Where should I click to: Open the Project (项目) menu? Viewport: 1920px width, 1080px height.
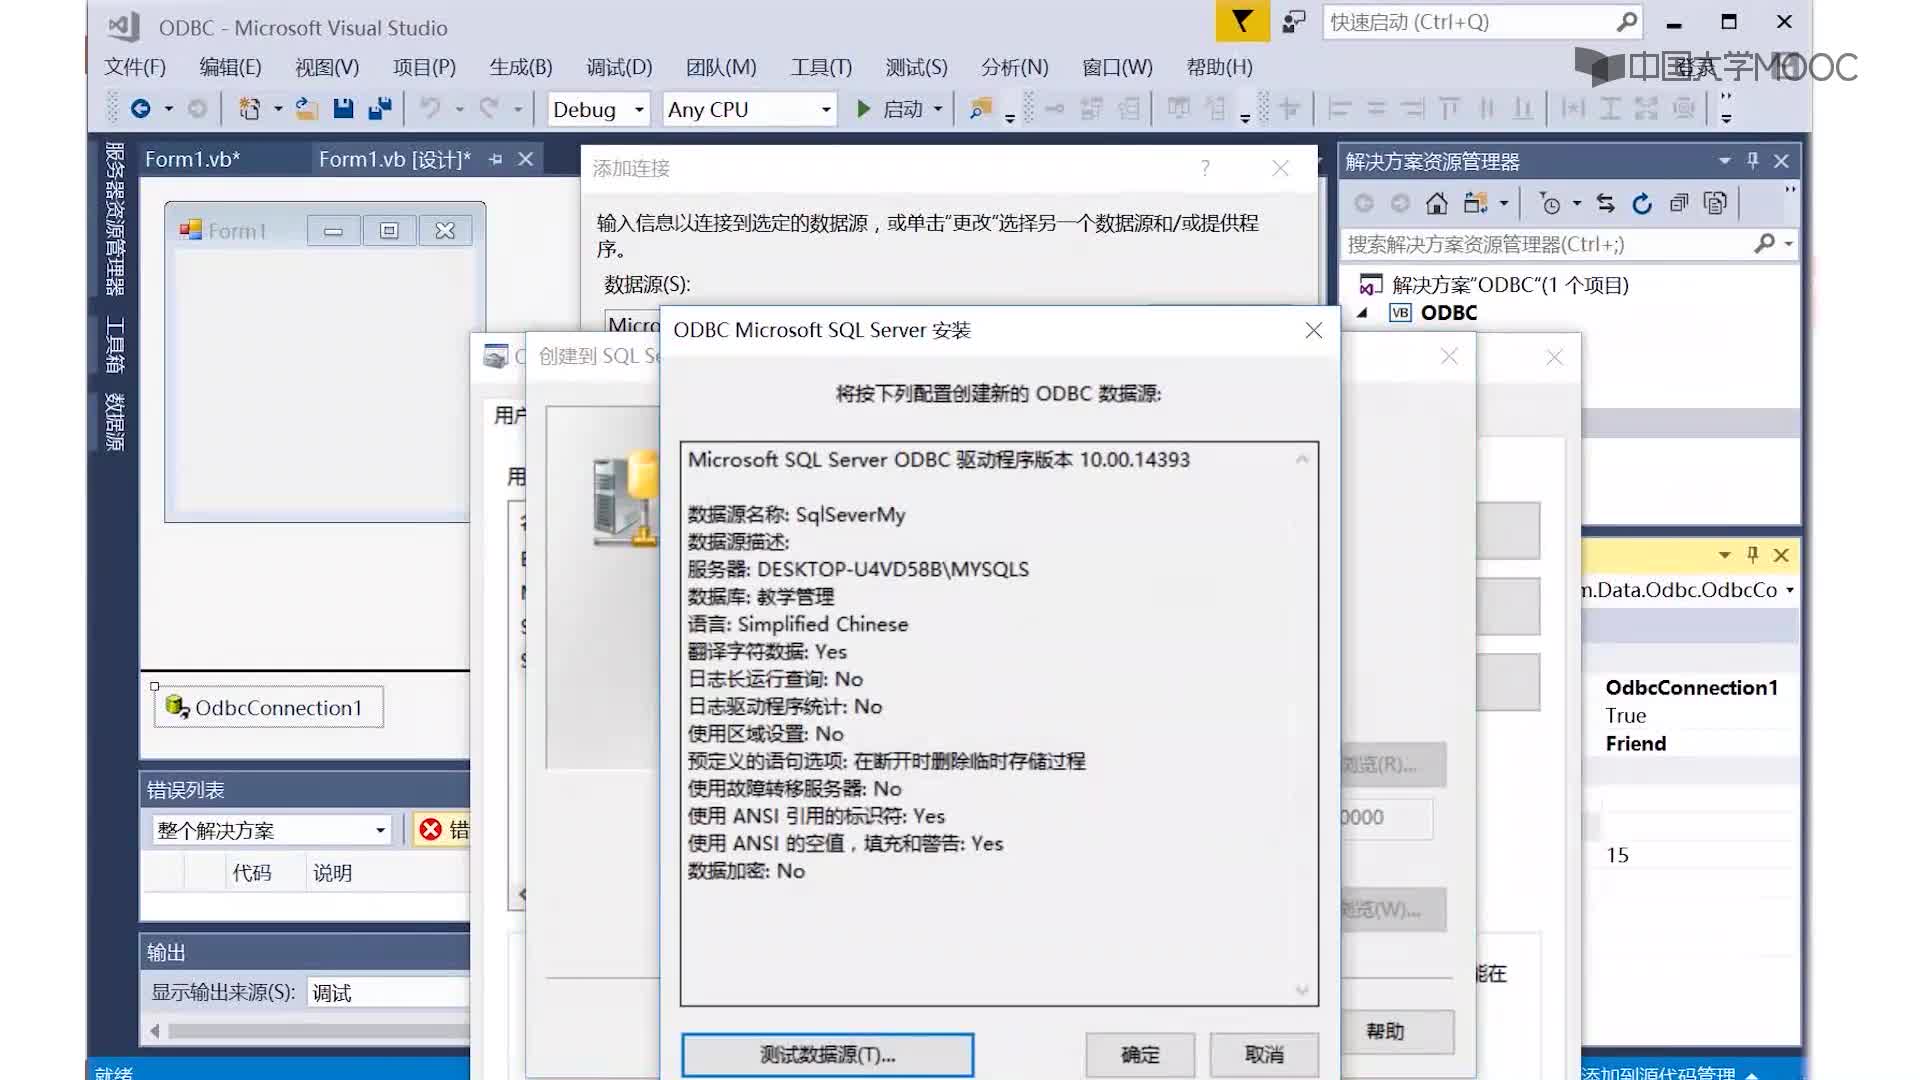pyautogui.click(x=424, y=67)
